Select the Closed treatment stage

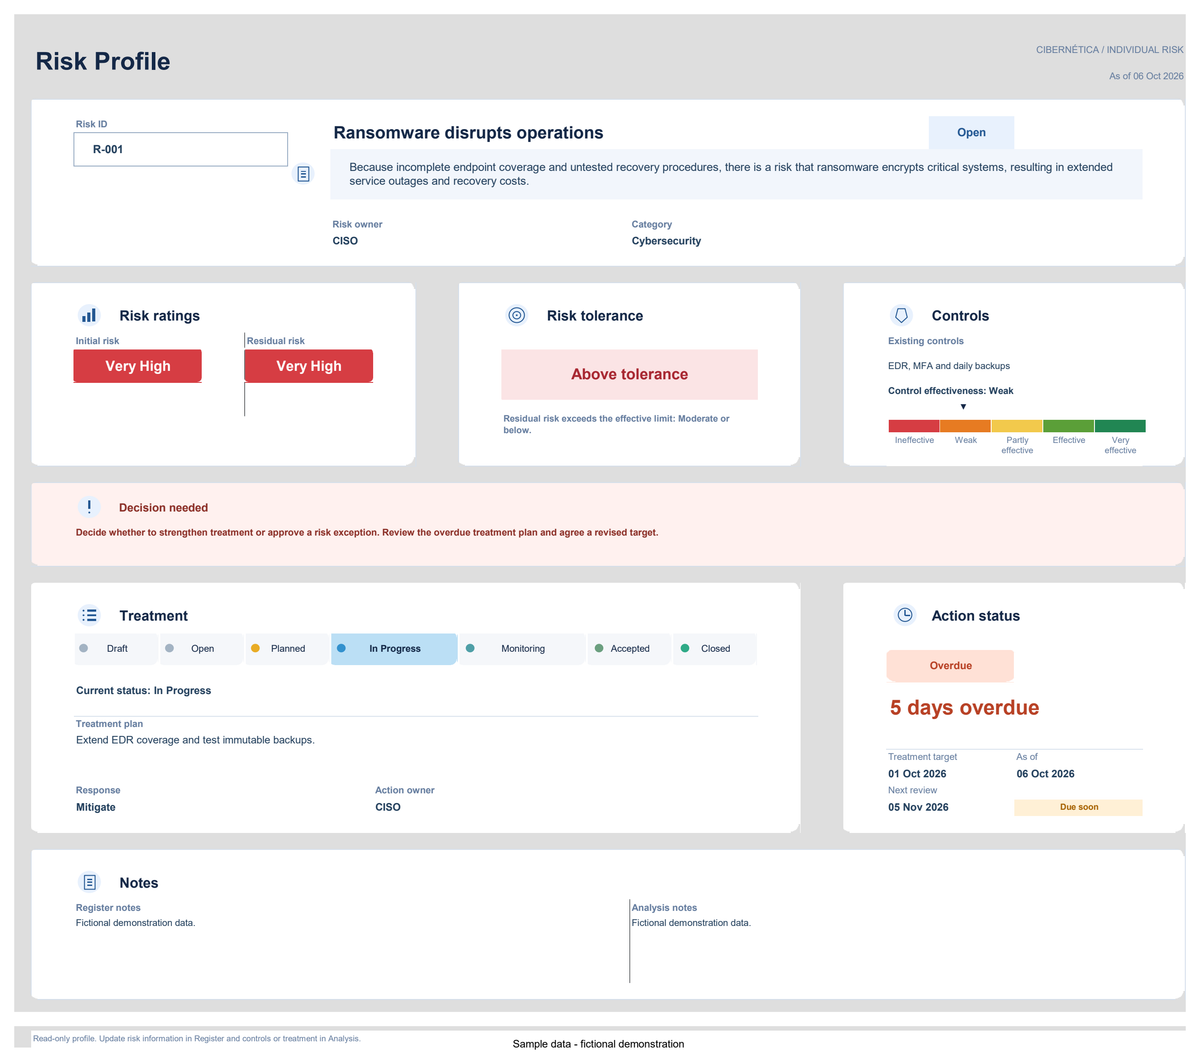click(715, 648)
